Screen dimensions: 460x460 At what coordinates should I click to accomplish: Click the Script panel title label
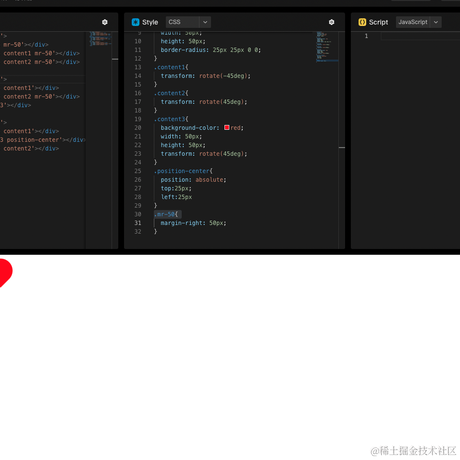click(x=378, y=22)
